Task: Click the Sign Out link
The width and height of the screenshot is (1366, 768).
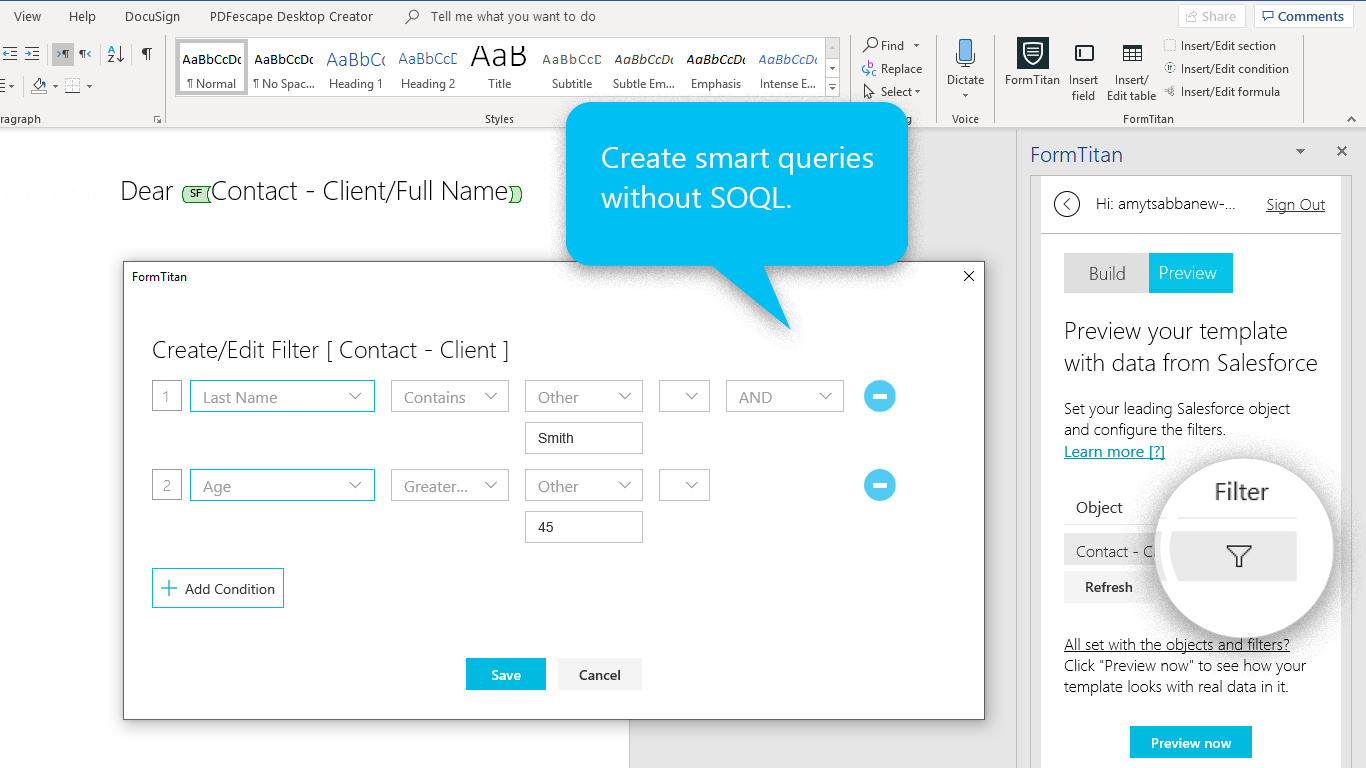Action: 1295,205
